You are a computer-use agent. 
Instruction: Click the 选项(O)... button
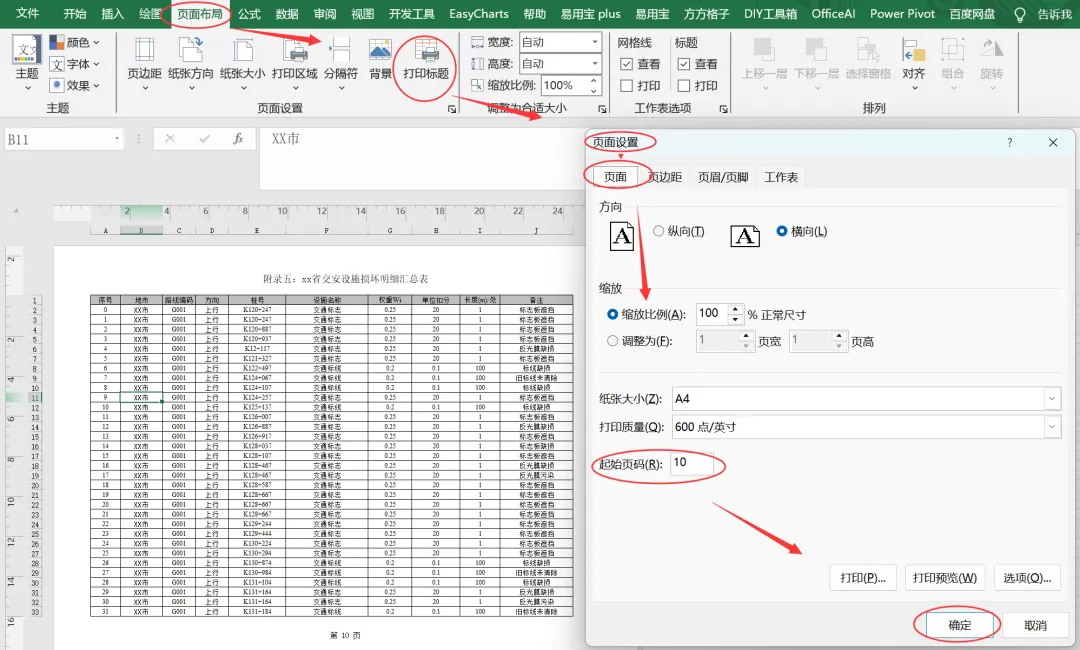tap(1027, 578)
